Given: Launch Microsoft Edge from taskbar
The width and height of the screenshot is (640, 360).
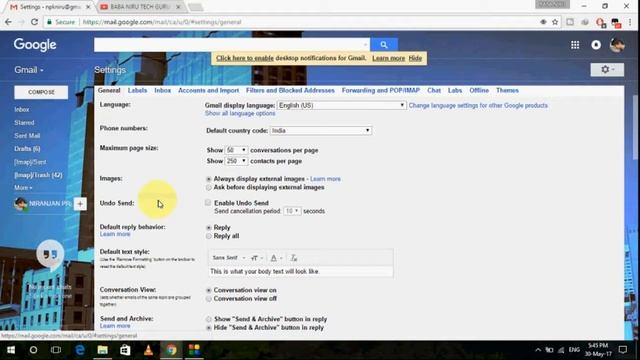Looking at the screenshot, I should click(80, 350).
